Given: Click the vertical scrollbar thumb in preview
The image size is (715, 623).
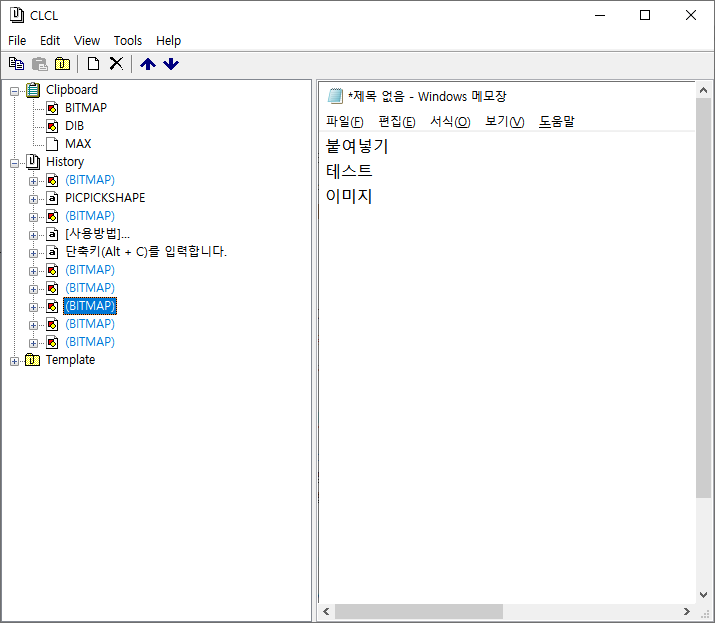Looking at the screenshot, I should 704,297.
